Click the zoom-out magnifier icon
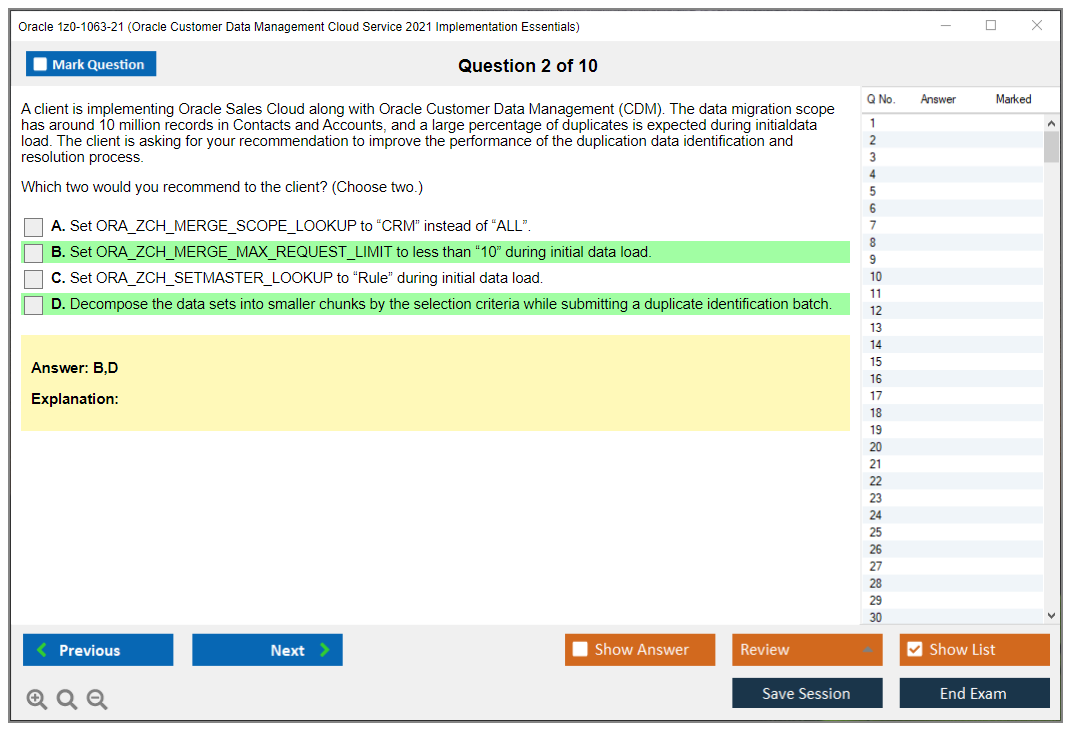Viewport: 1075px width, 735px height. click(x=97, y=699)
